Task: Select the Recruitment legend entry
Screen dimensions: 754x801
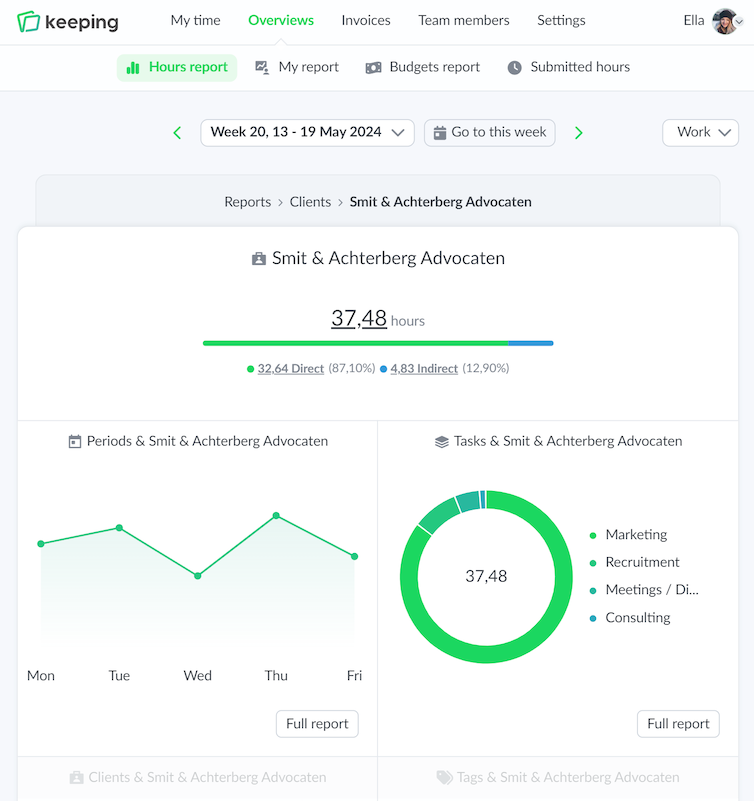Action: pos(635,562)
